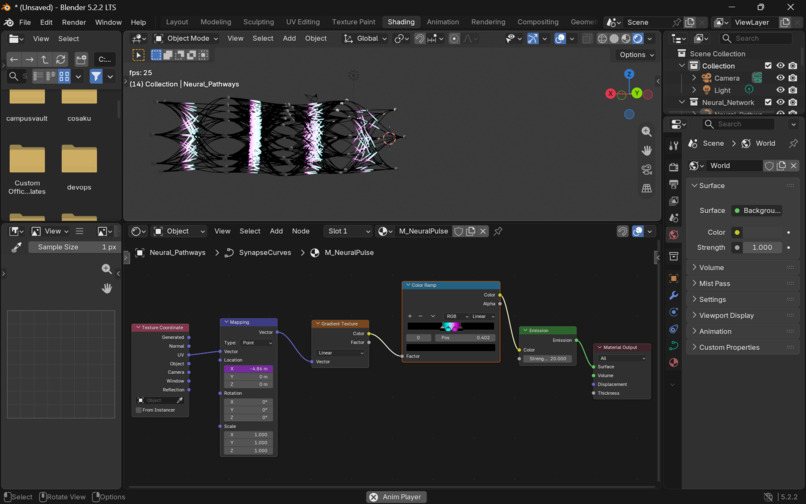Image resolution: width=806 pixels, height=504 pixels.
Task: Expand the Mist Pass panel
Action: [x=714, y=283]
